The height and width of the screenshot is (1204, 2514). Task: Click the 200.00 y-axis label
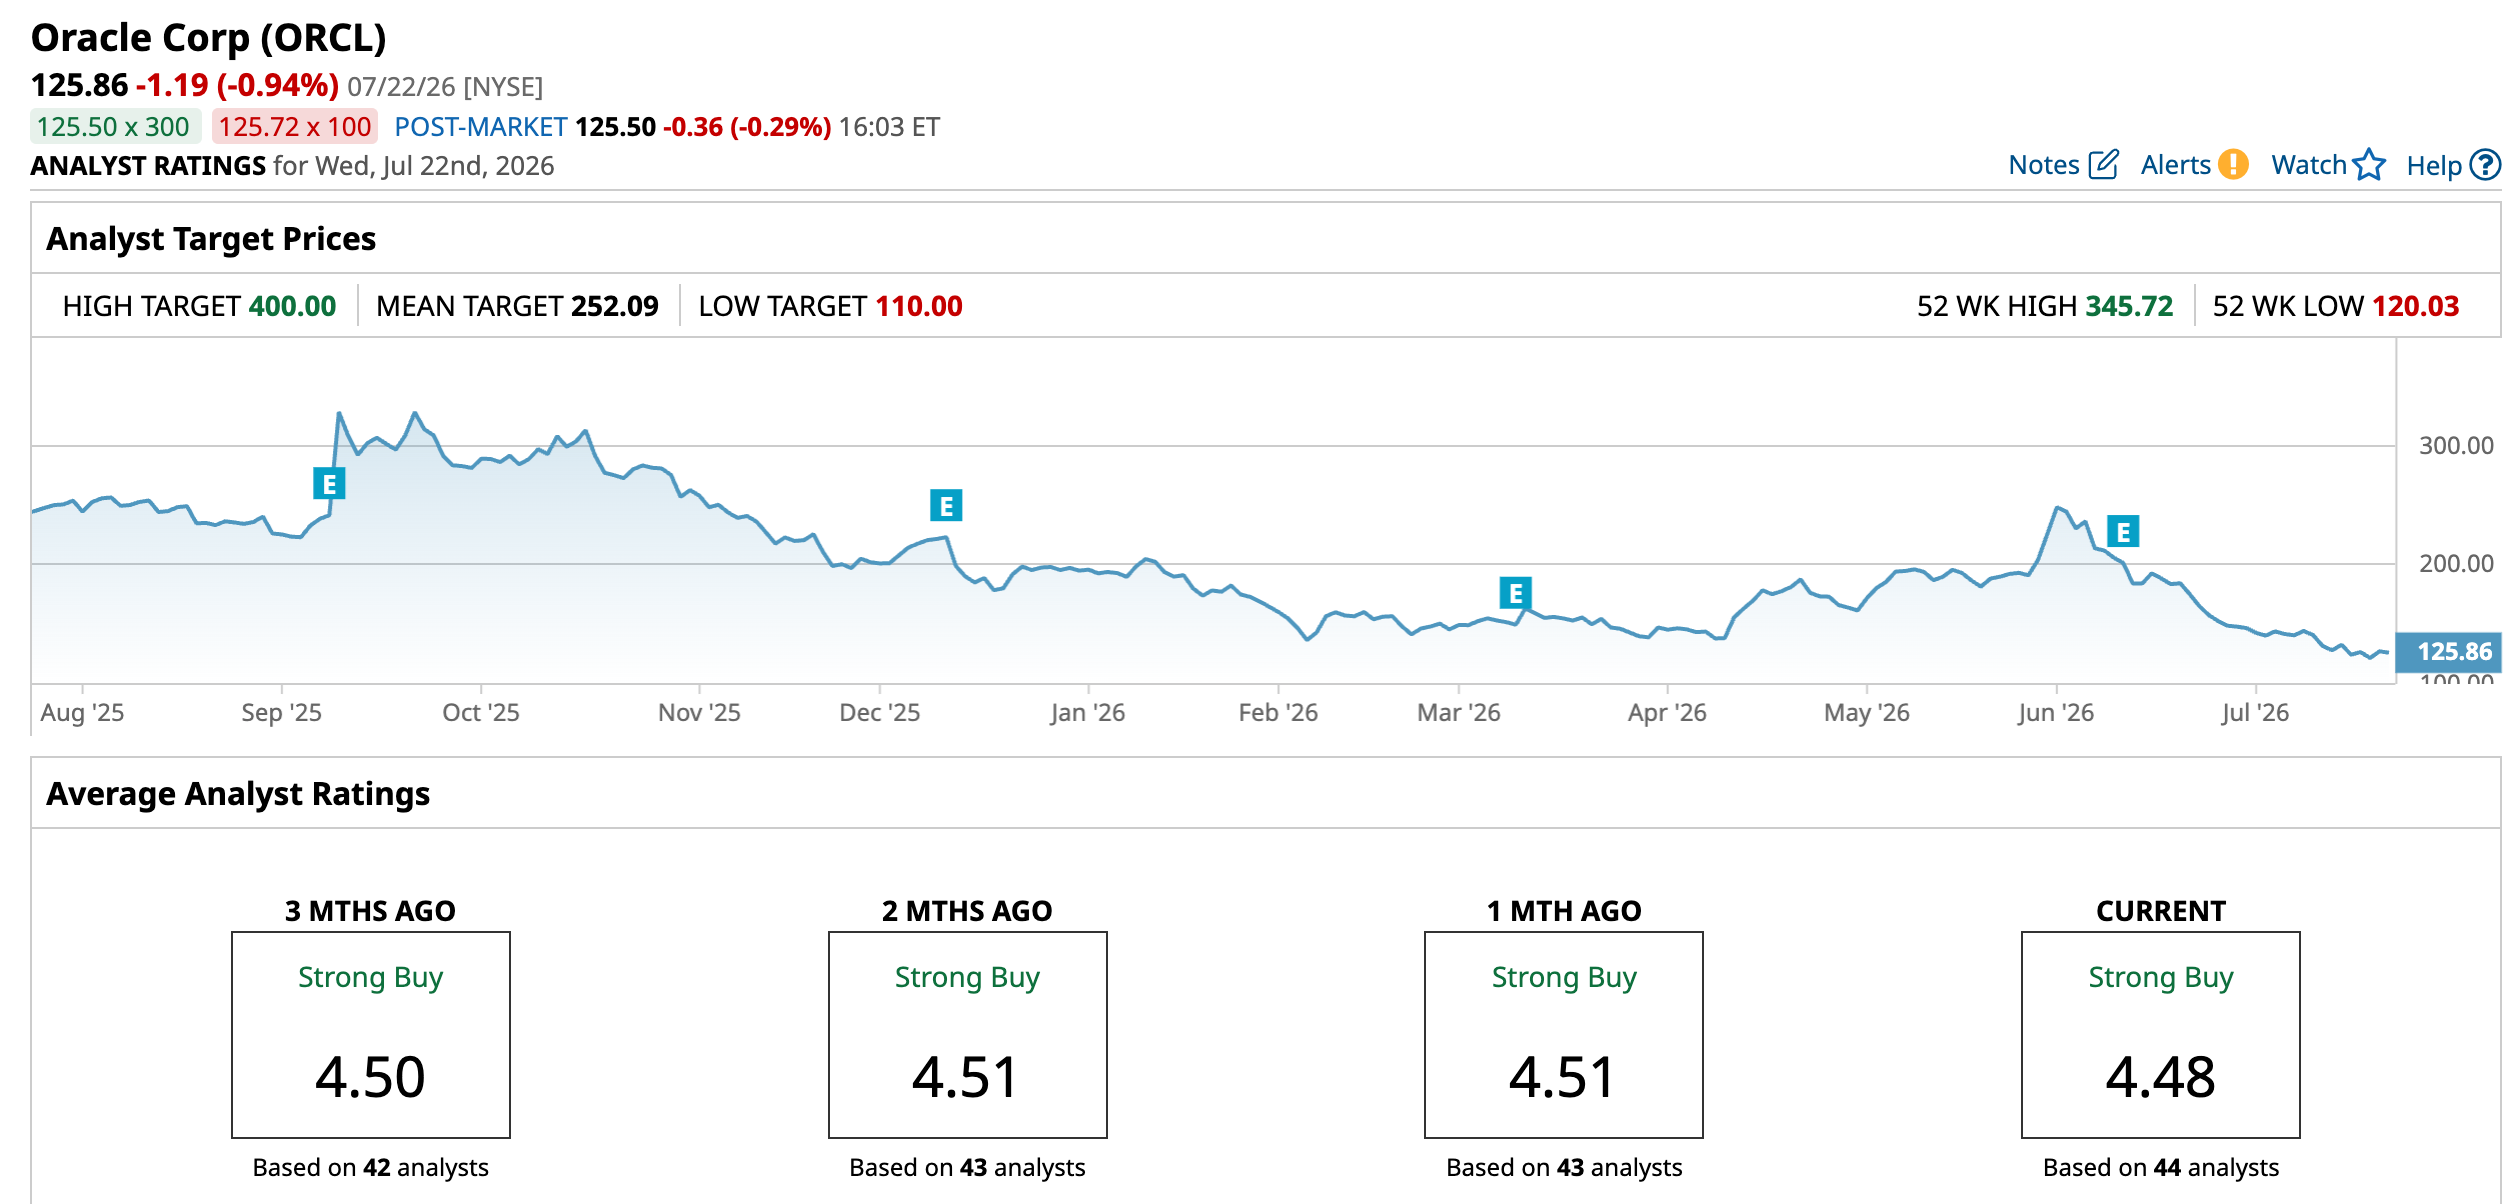pyautogui.click(x=2456, y=564)
